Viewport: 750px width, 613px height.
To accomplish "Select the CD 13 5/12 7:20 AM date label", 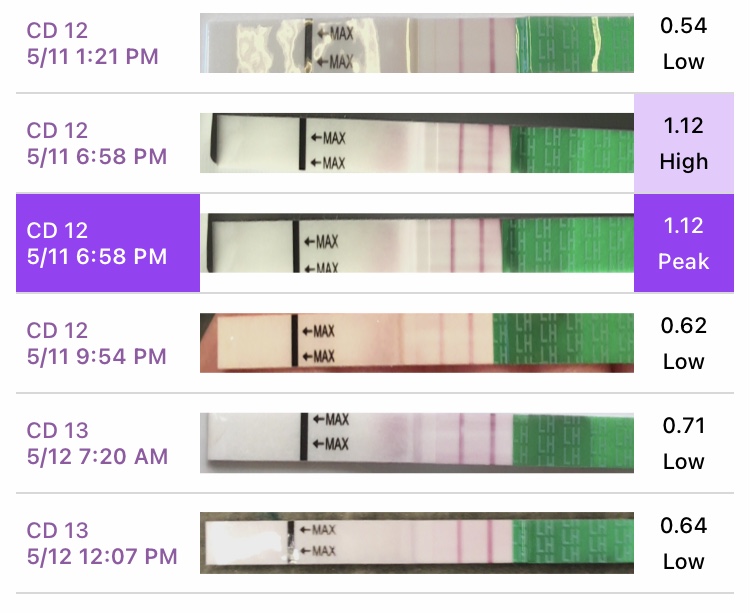I will pyautogui.click(x=97, y=443).
